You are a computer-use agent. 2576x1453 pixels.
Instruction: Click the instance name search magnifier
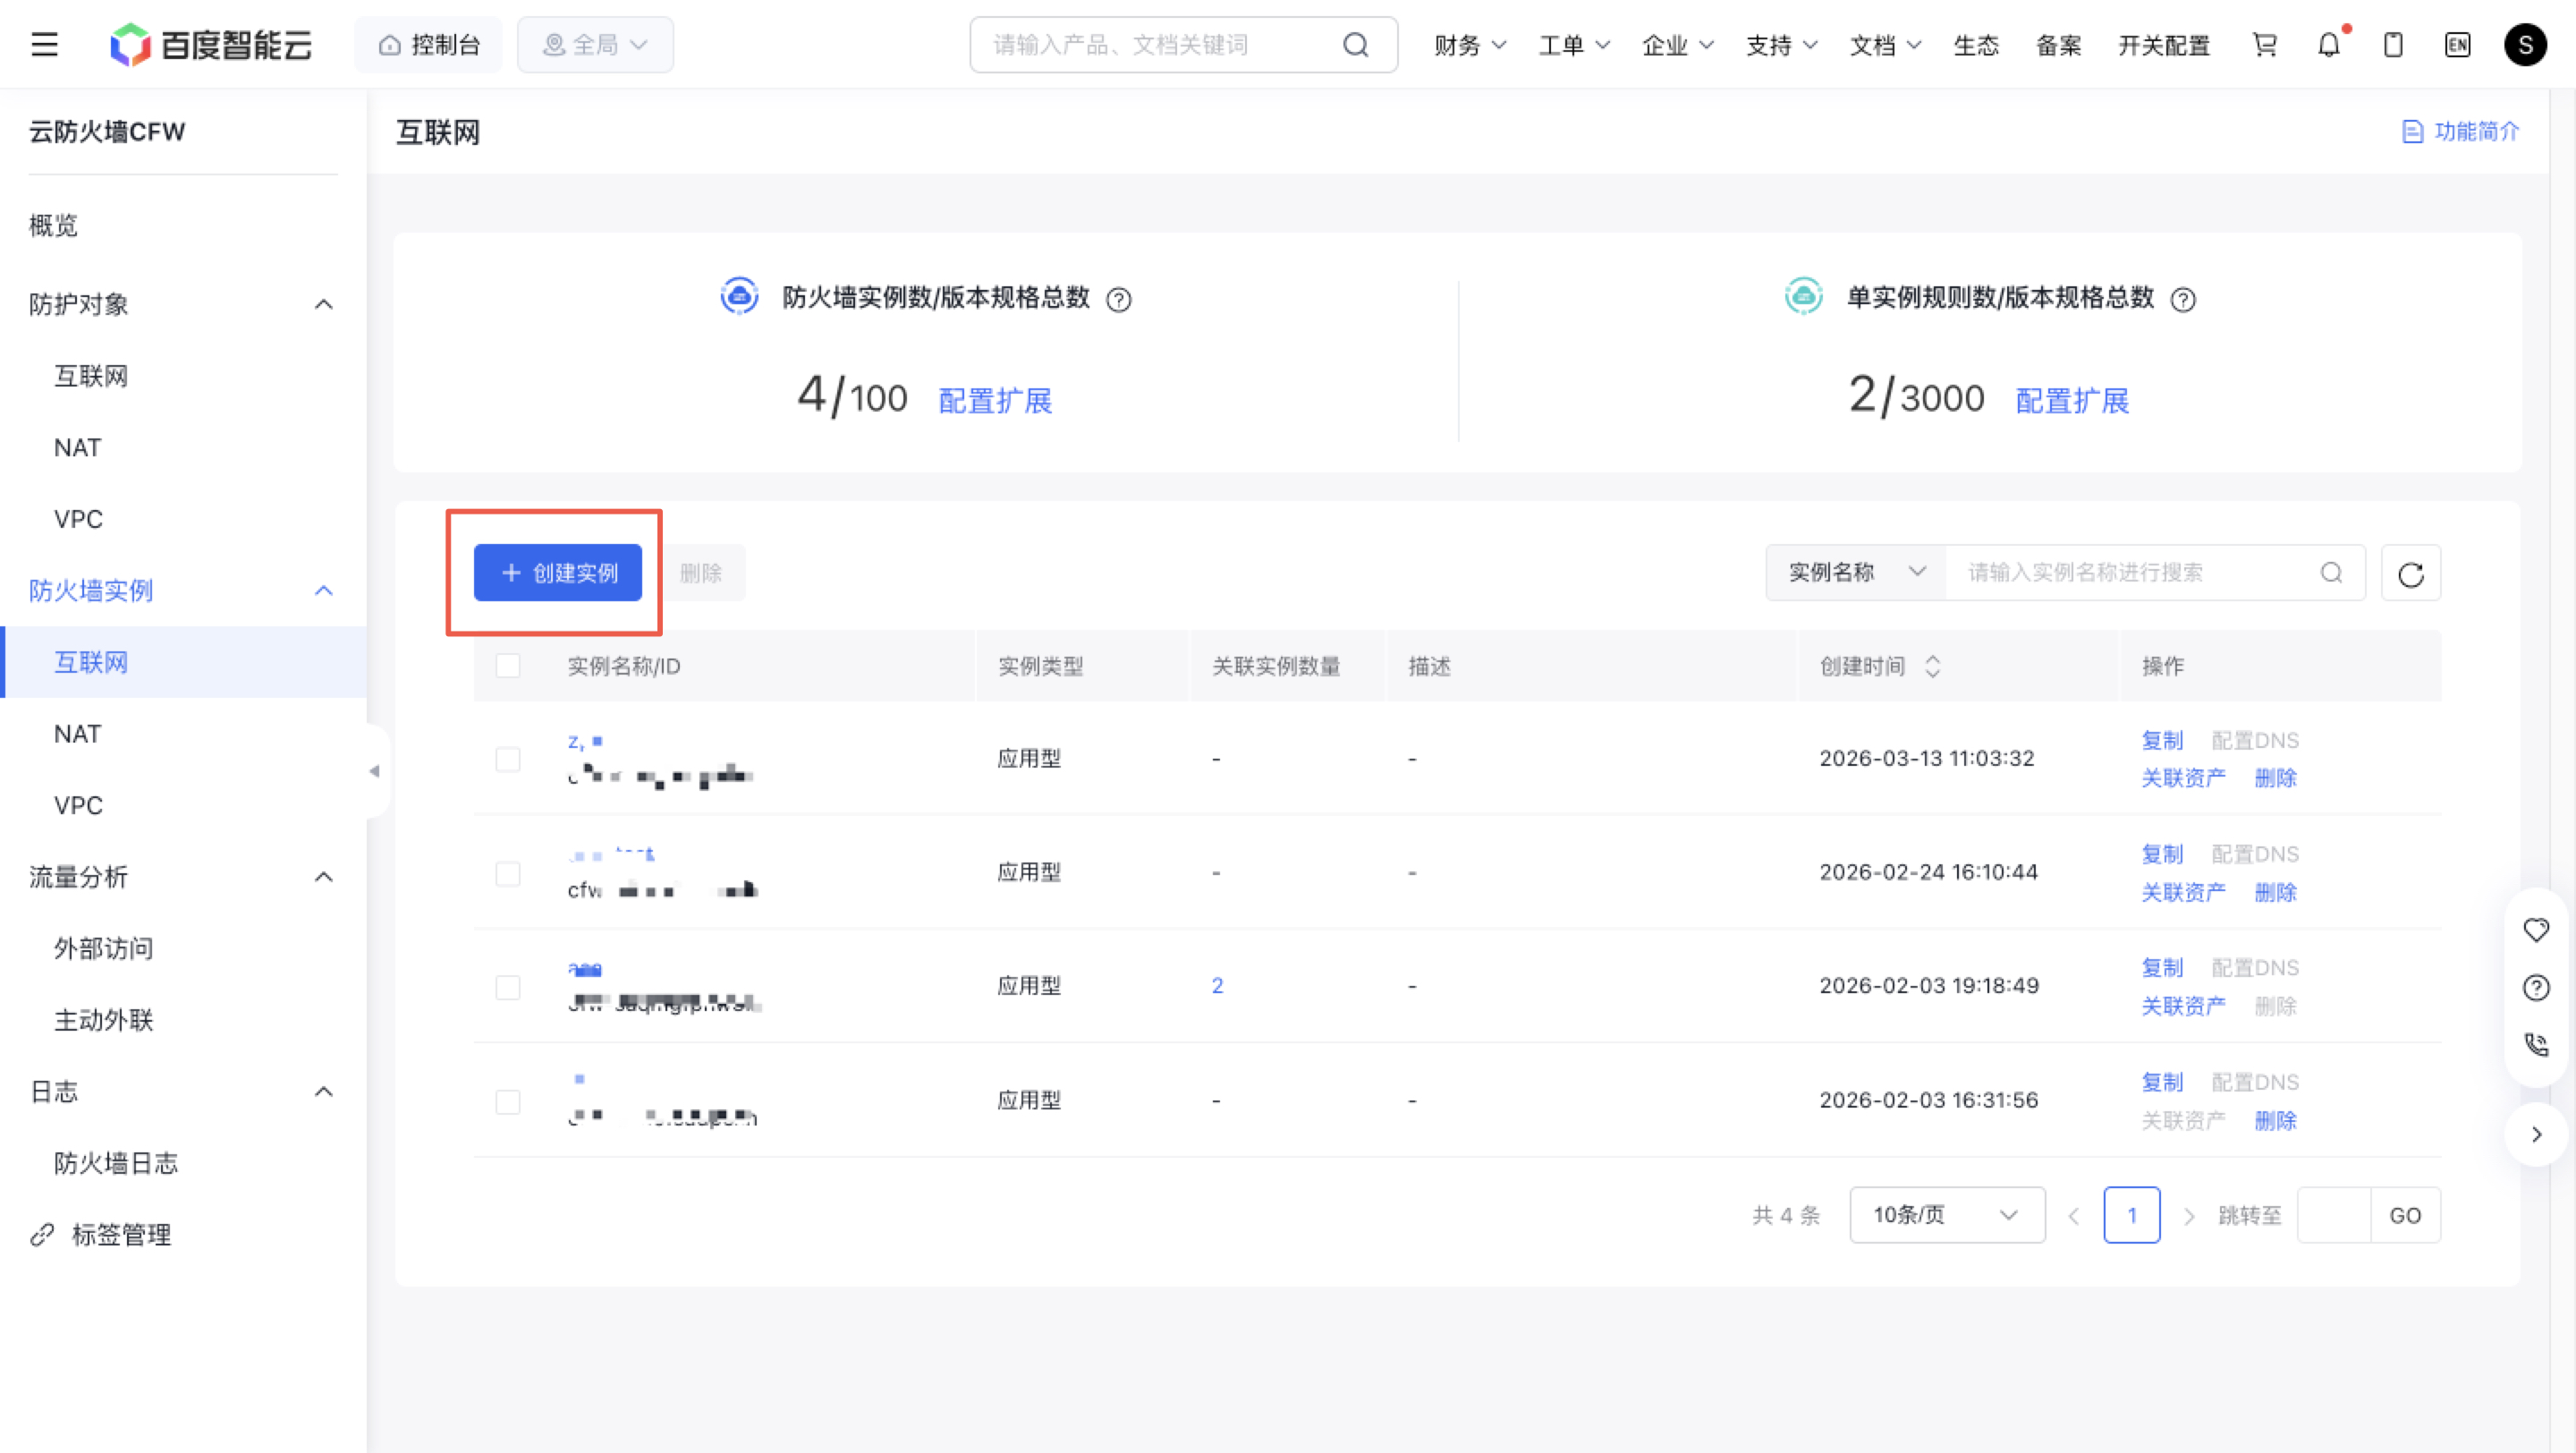2331,573
